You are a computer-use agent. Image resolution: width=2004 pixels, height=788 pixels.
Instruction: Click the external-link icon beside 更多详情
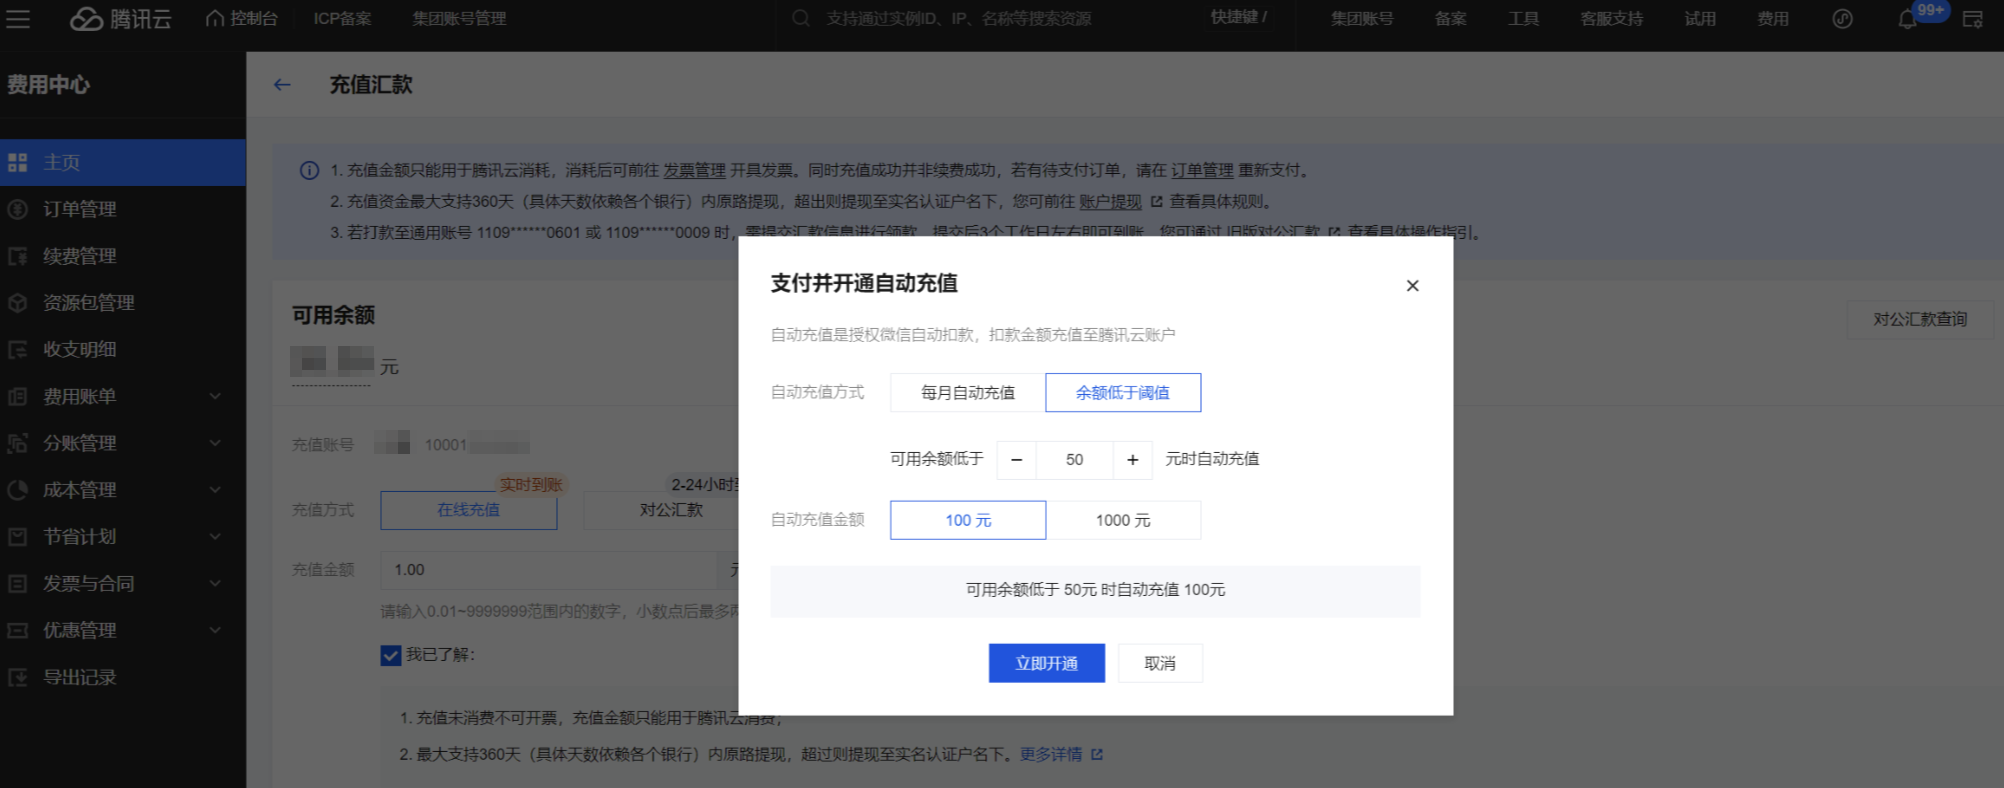pyautogui.click(x=1097, y=755)
